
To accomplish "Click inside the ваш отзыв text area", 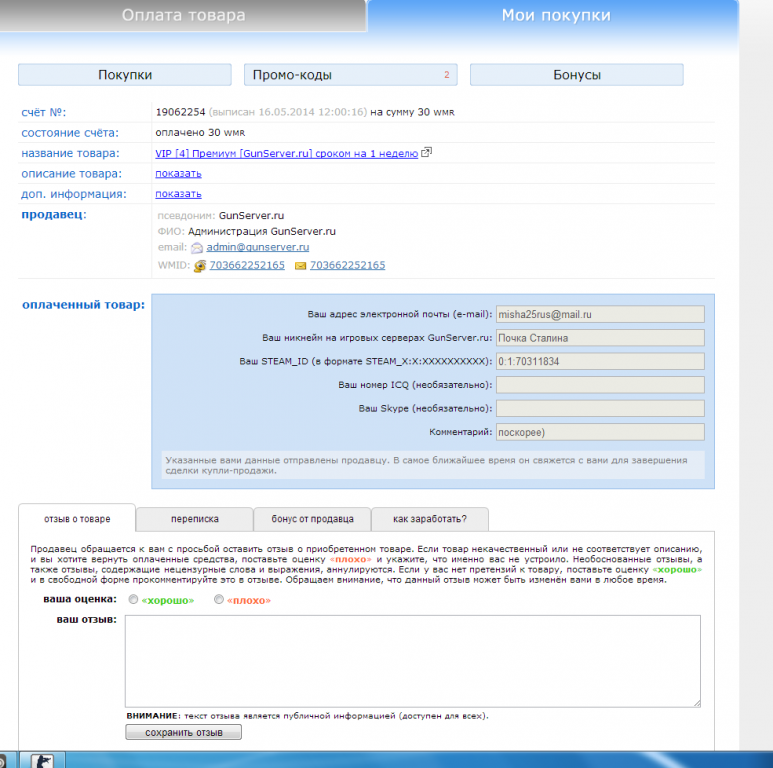I will point(412,660).
